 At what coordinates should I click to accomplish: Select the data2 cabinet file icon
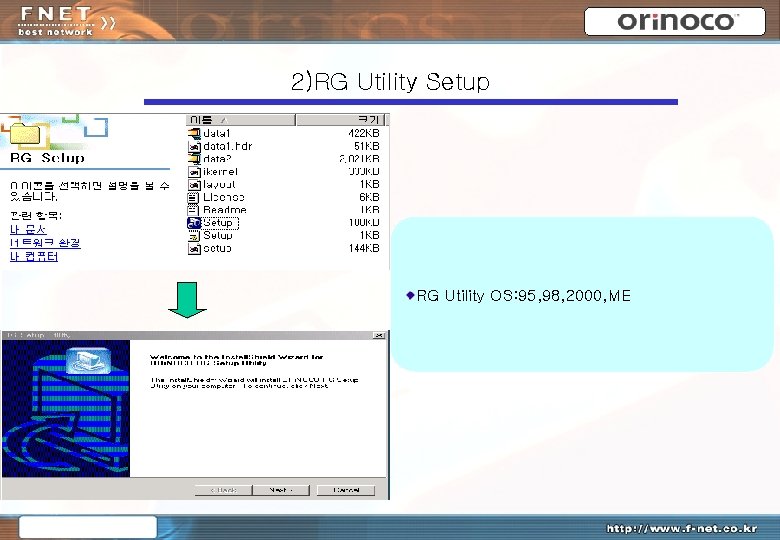[194, 159]
